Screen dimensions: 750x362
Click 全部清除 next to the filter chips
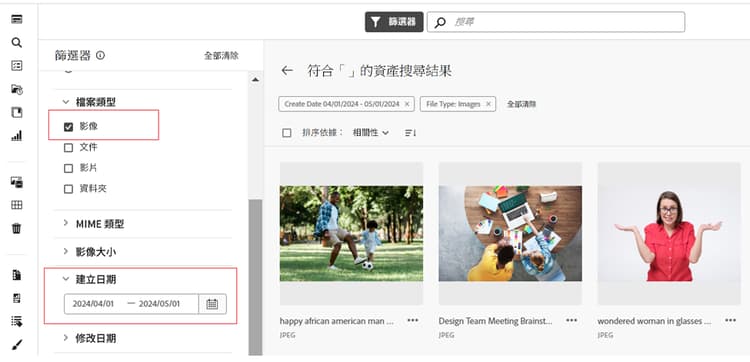[x=521, y=104]
